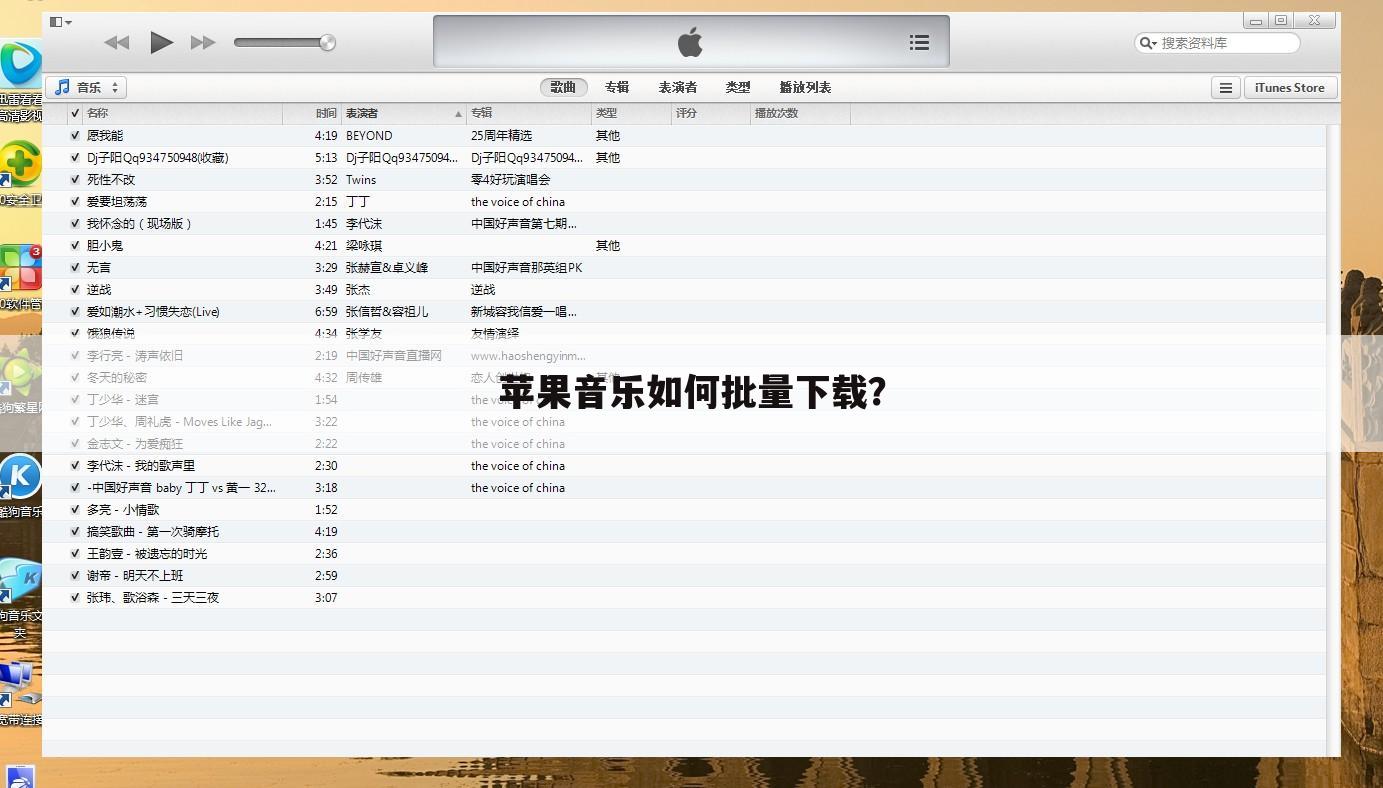This screenshot has width=1383, height=788.
Task: Click the list view icon beside iTunes Store
Action: click(x=1225, y=87)
